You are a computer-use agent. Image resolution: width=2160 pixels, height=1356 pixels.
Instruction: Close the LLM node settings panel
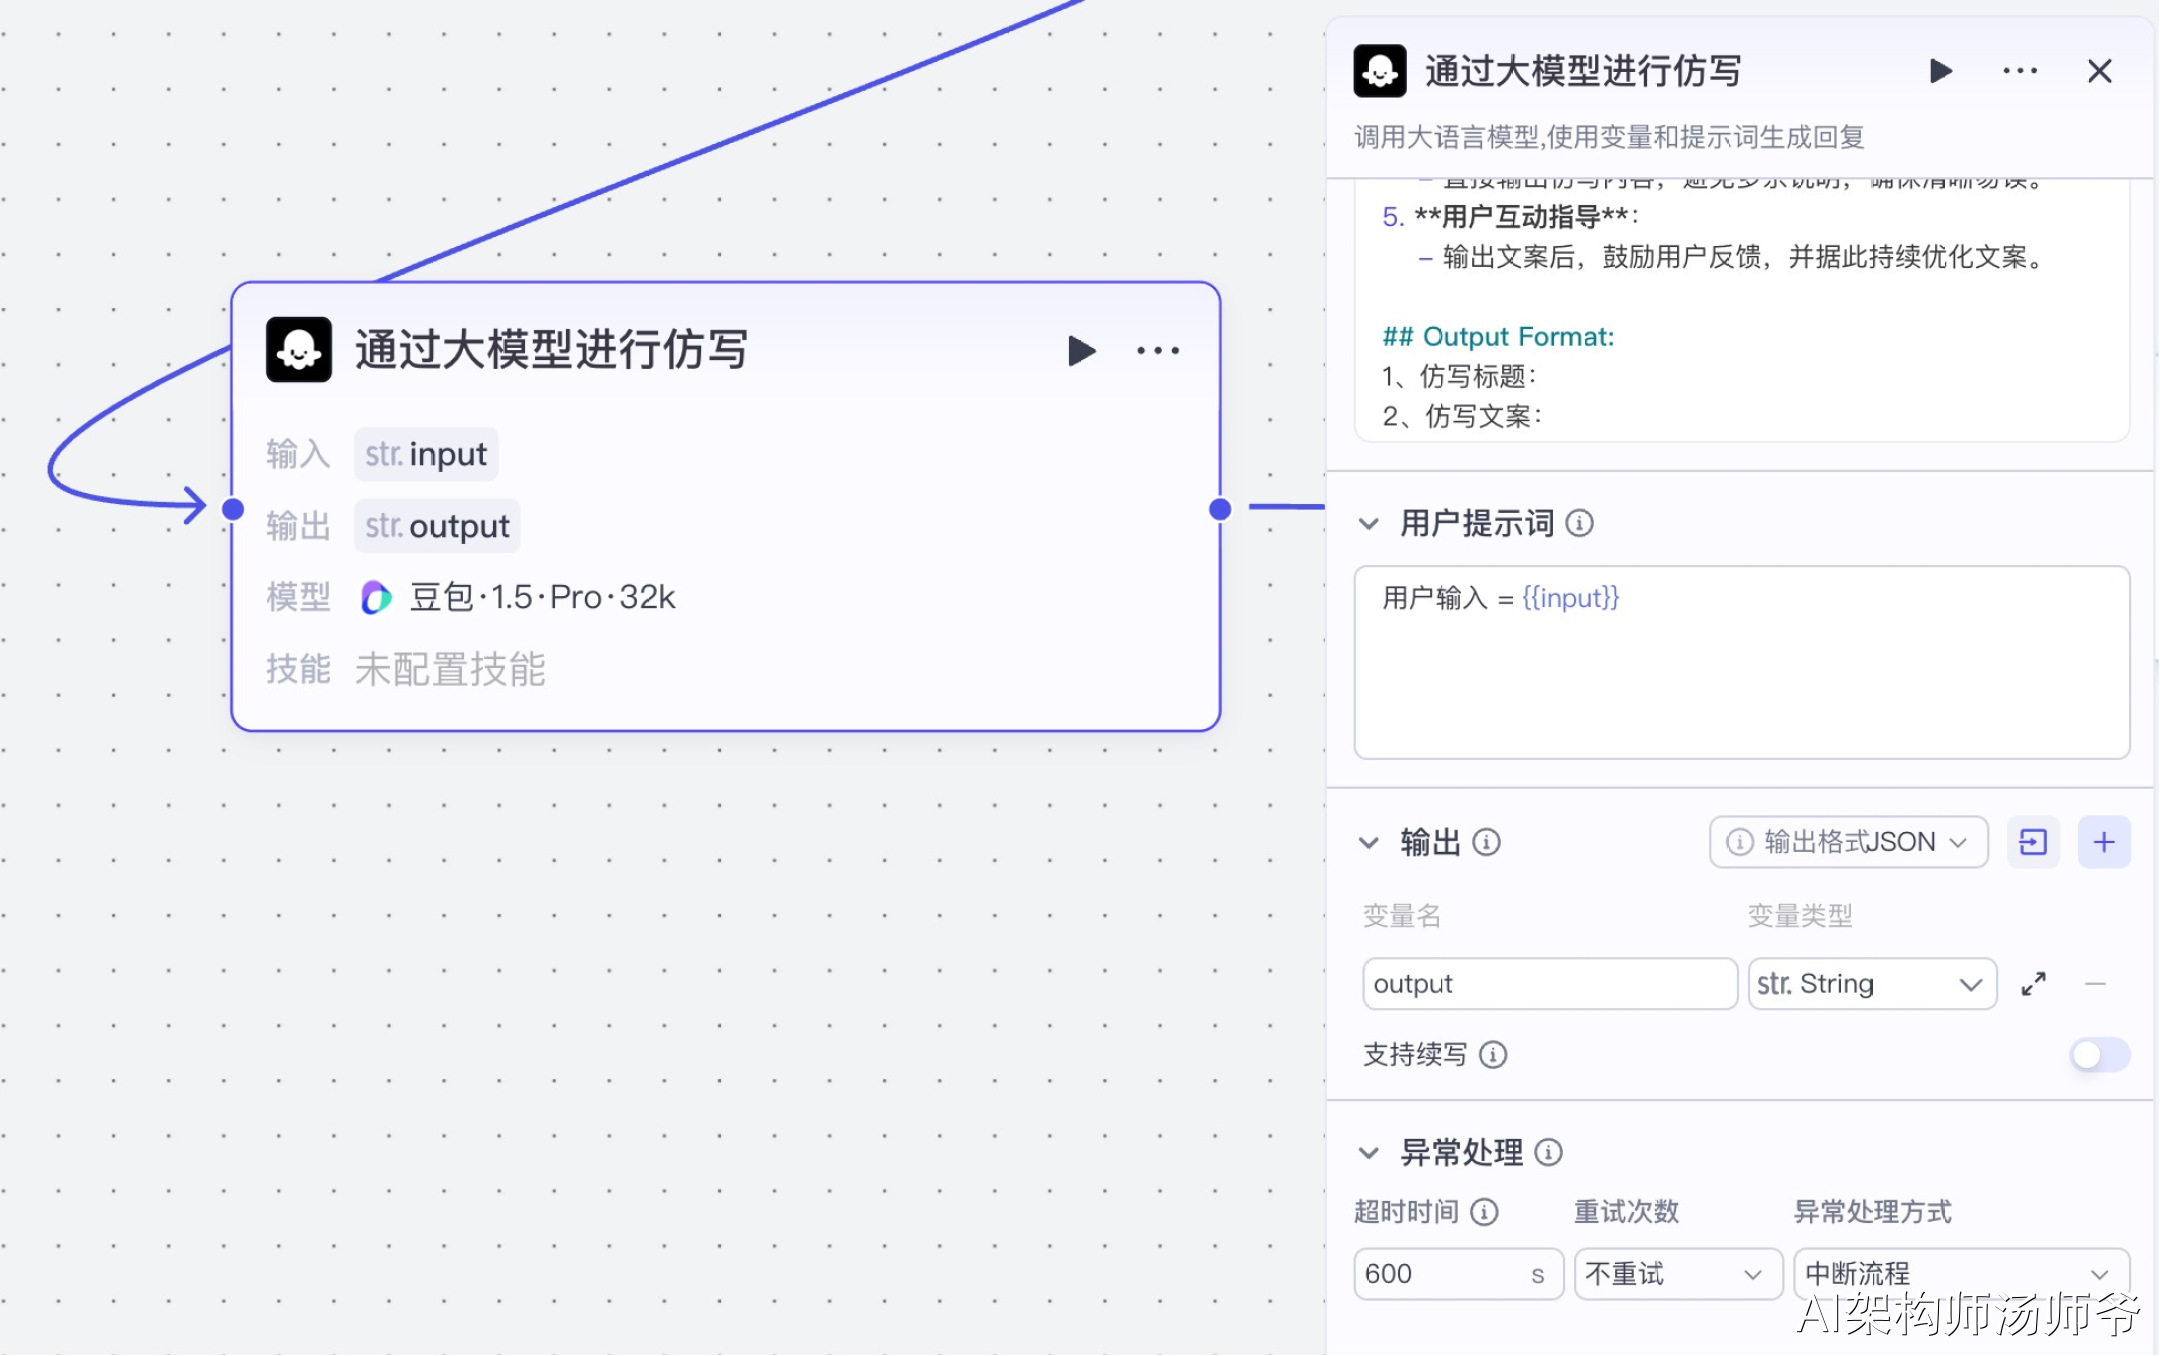2099,71
